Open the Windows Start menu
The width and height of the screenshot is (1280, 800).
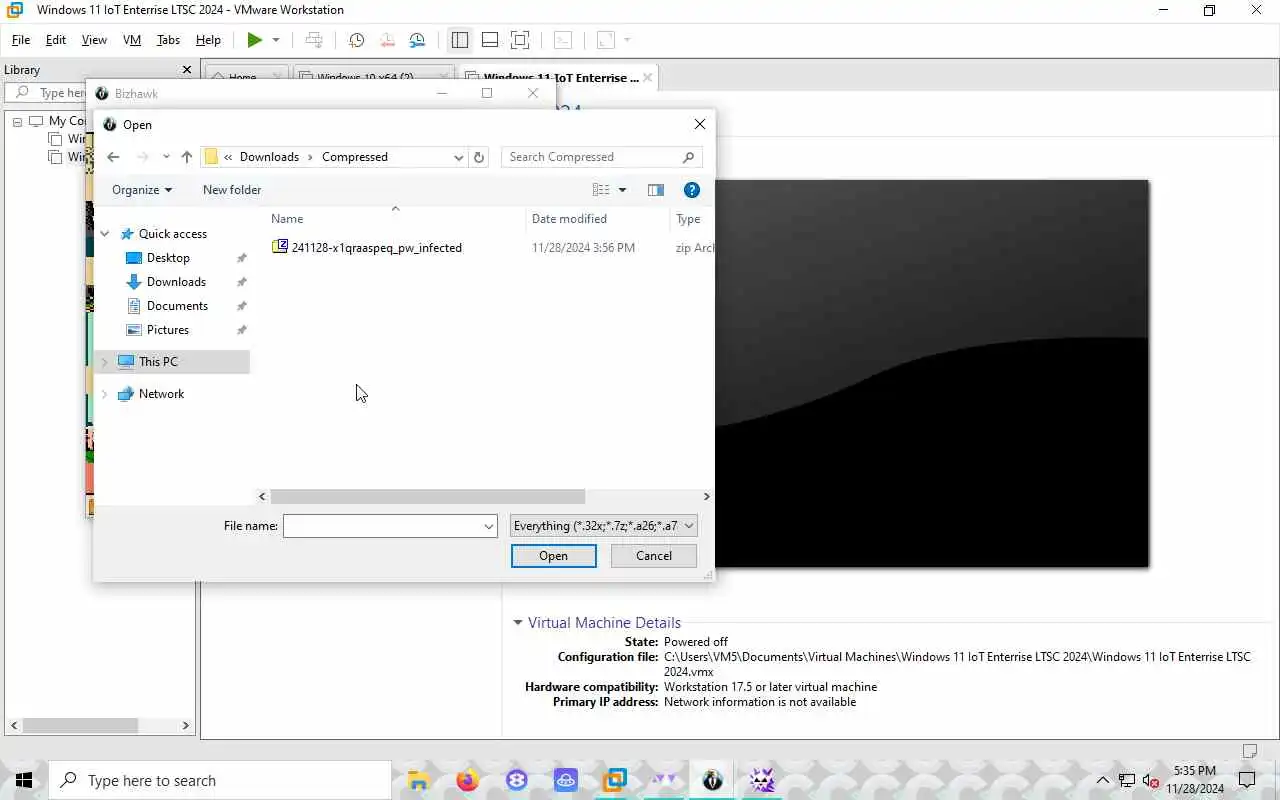24,780
